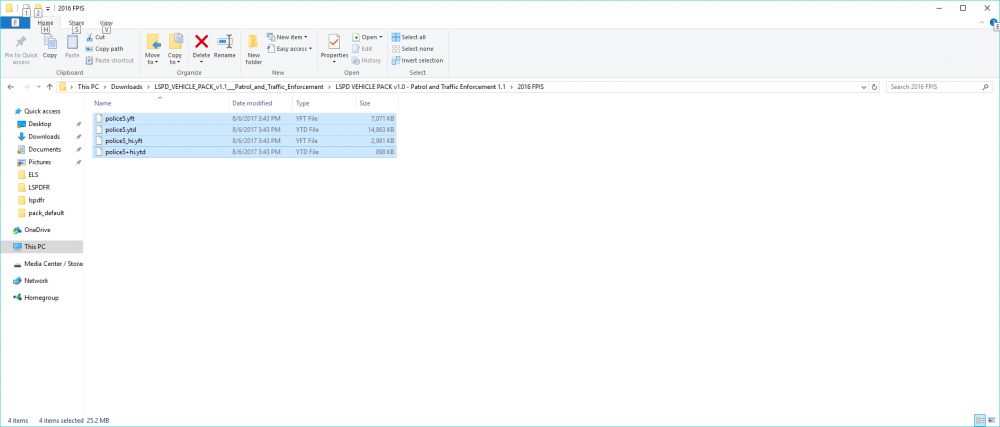Switch to Large icons view layout
The image size is (1000, 427).
(990, 421)
